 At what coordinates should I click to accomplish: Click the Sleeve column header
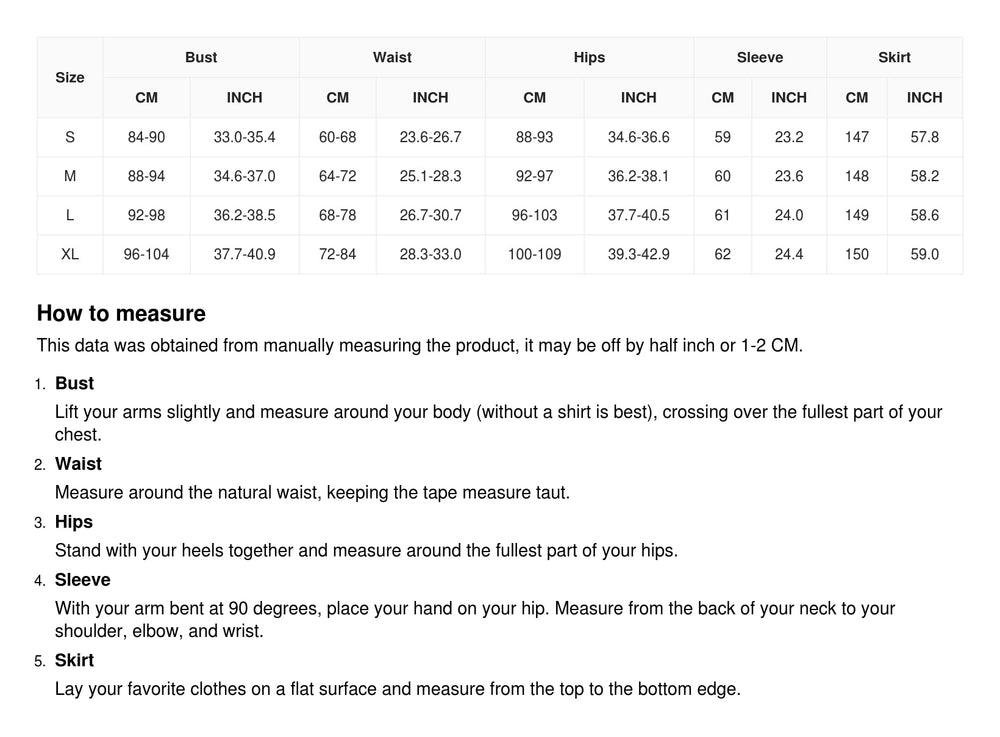[x=760, y=58]
